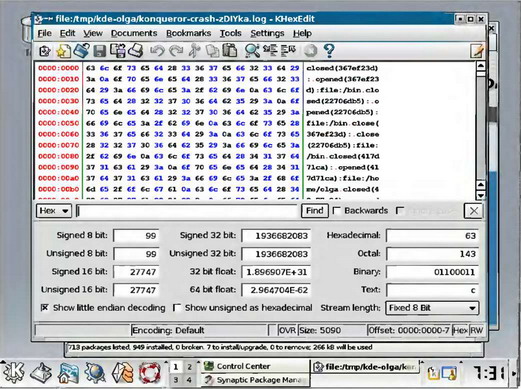Enable the Backwards search checkbox
The width and height of the screenshot is (521, 389).
click(x=337, y=211)
